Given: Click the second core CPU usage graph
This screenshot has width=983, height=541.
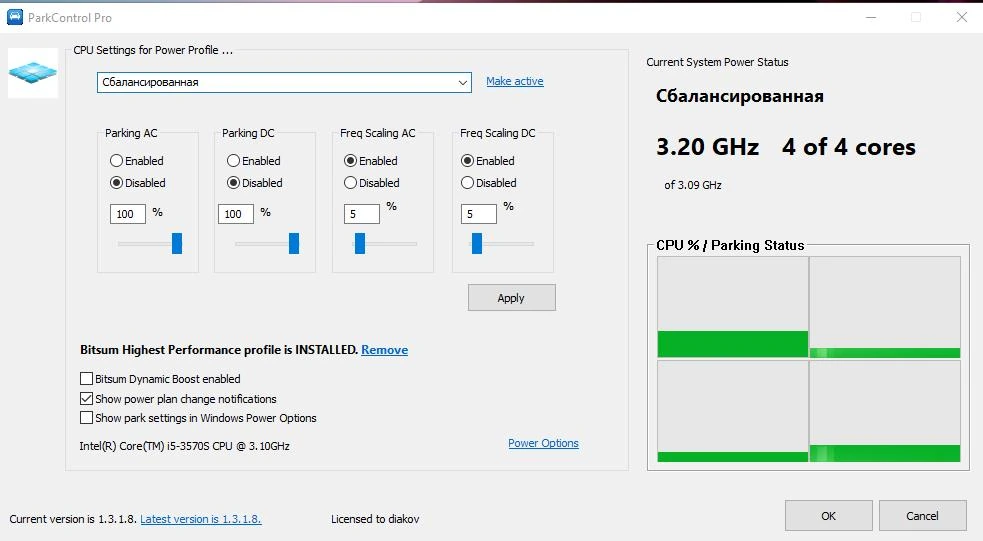Looking at the screenshot, I should click(885, 307).
